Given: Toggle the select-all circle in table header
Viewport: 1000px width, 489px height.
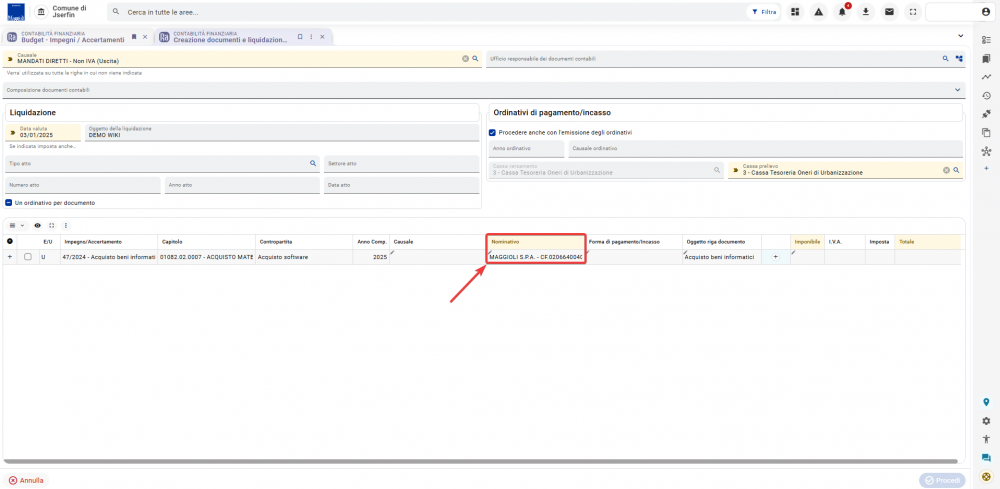Looking at the screenshot, I should (10, 242).
